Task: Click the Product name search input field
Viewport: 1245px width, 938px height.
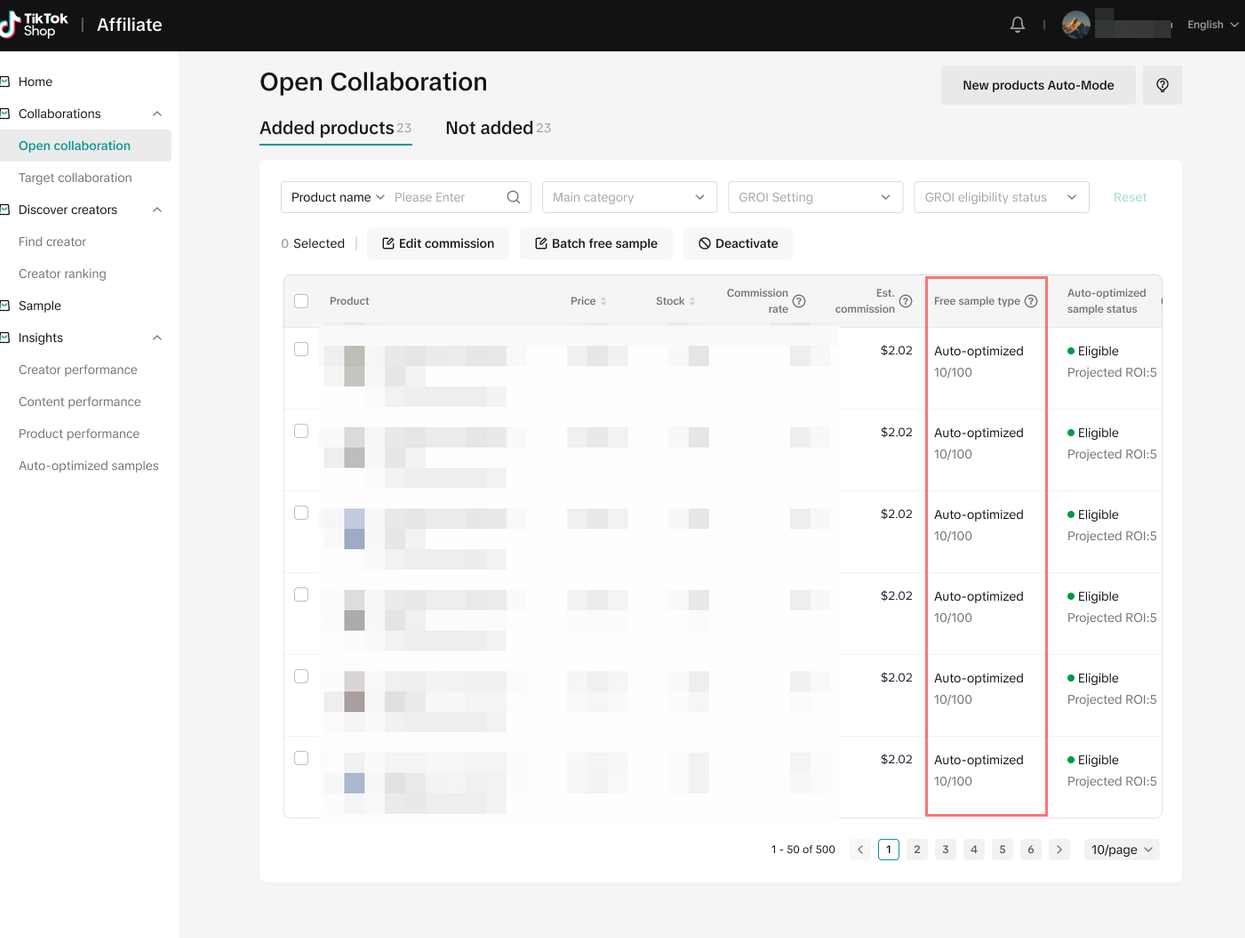Action: pyautogui.click(x=445, y=198)
